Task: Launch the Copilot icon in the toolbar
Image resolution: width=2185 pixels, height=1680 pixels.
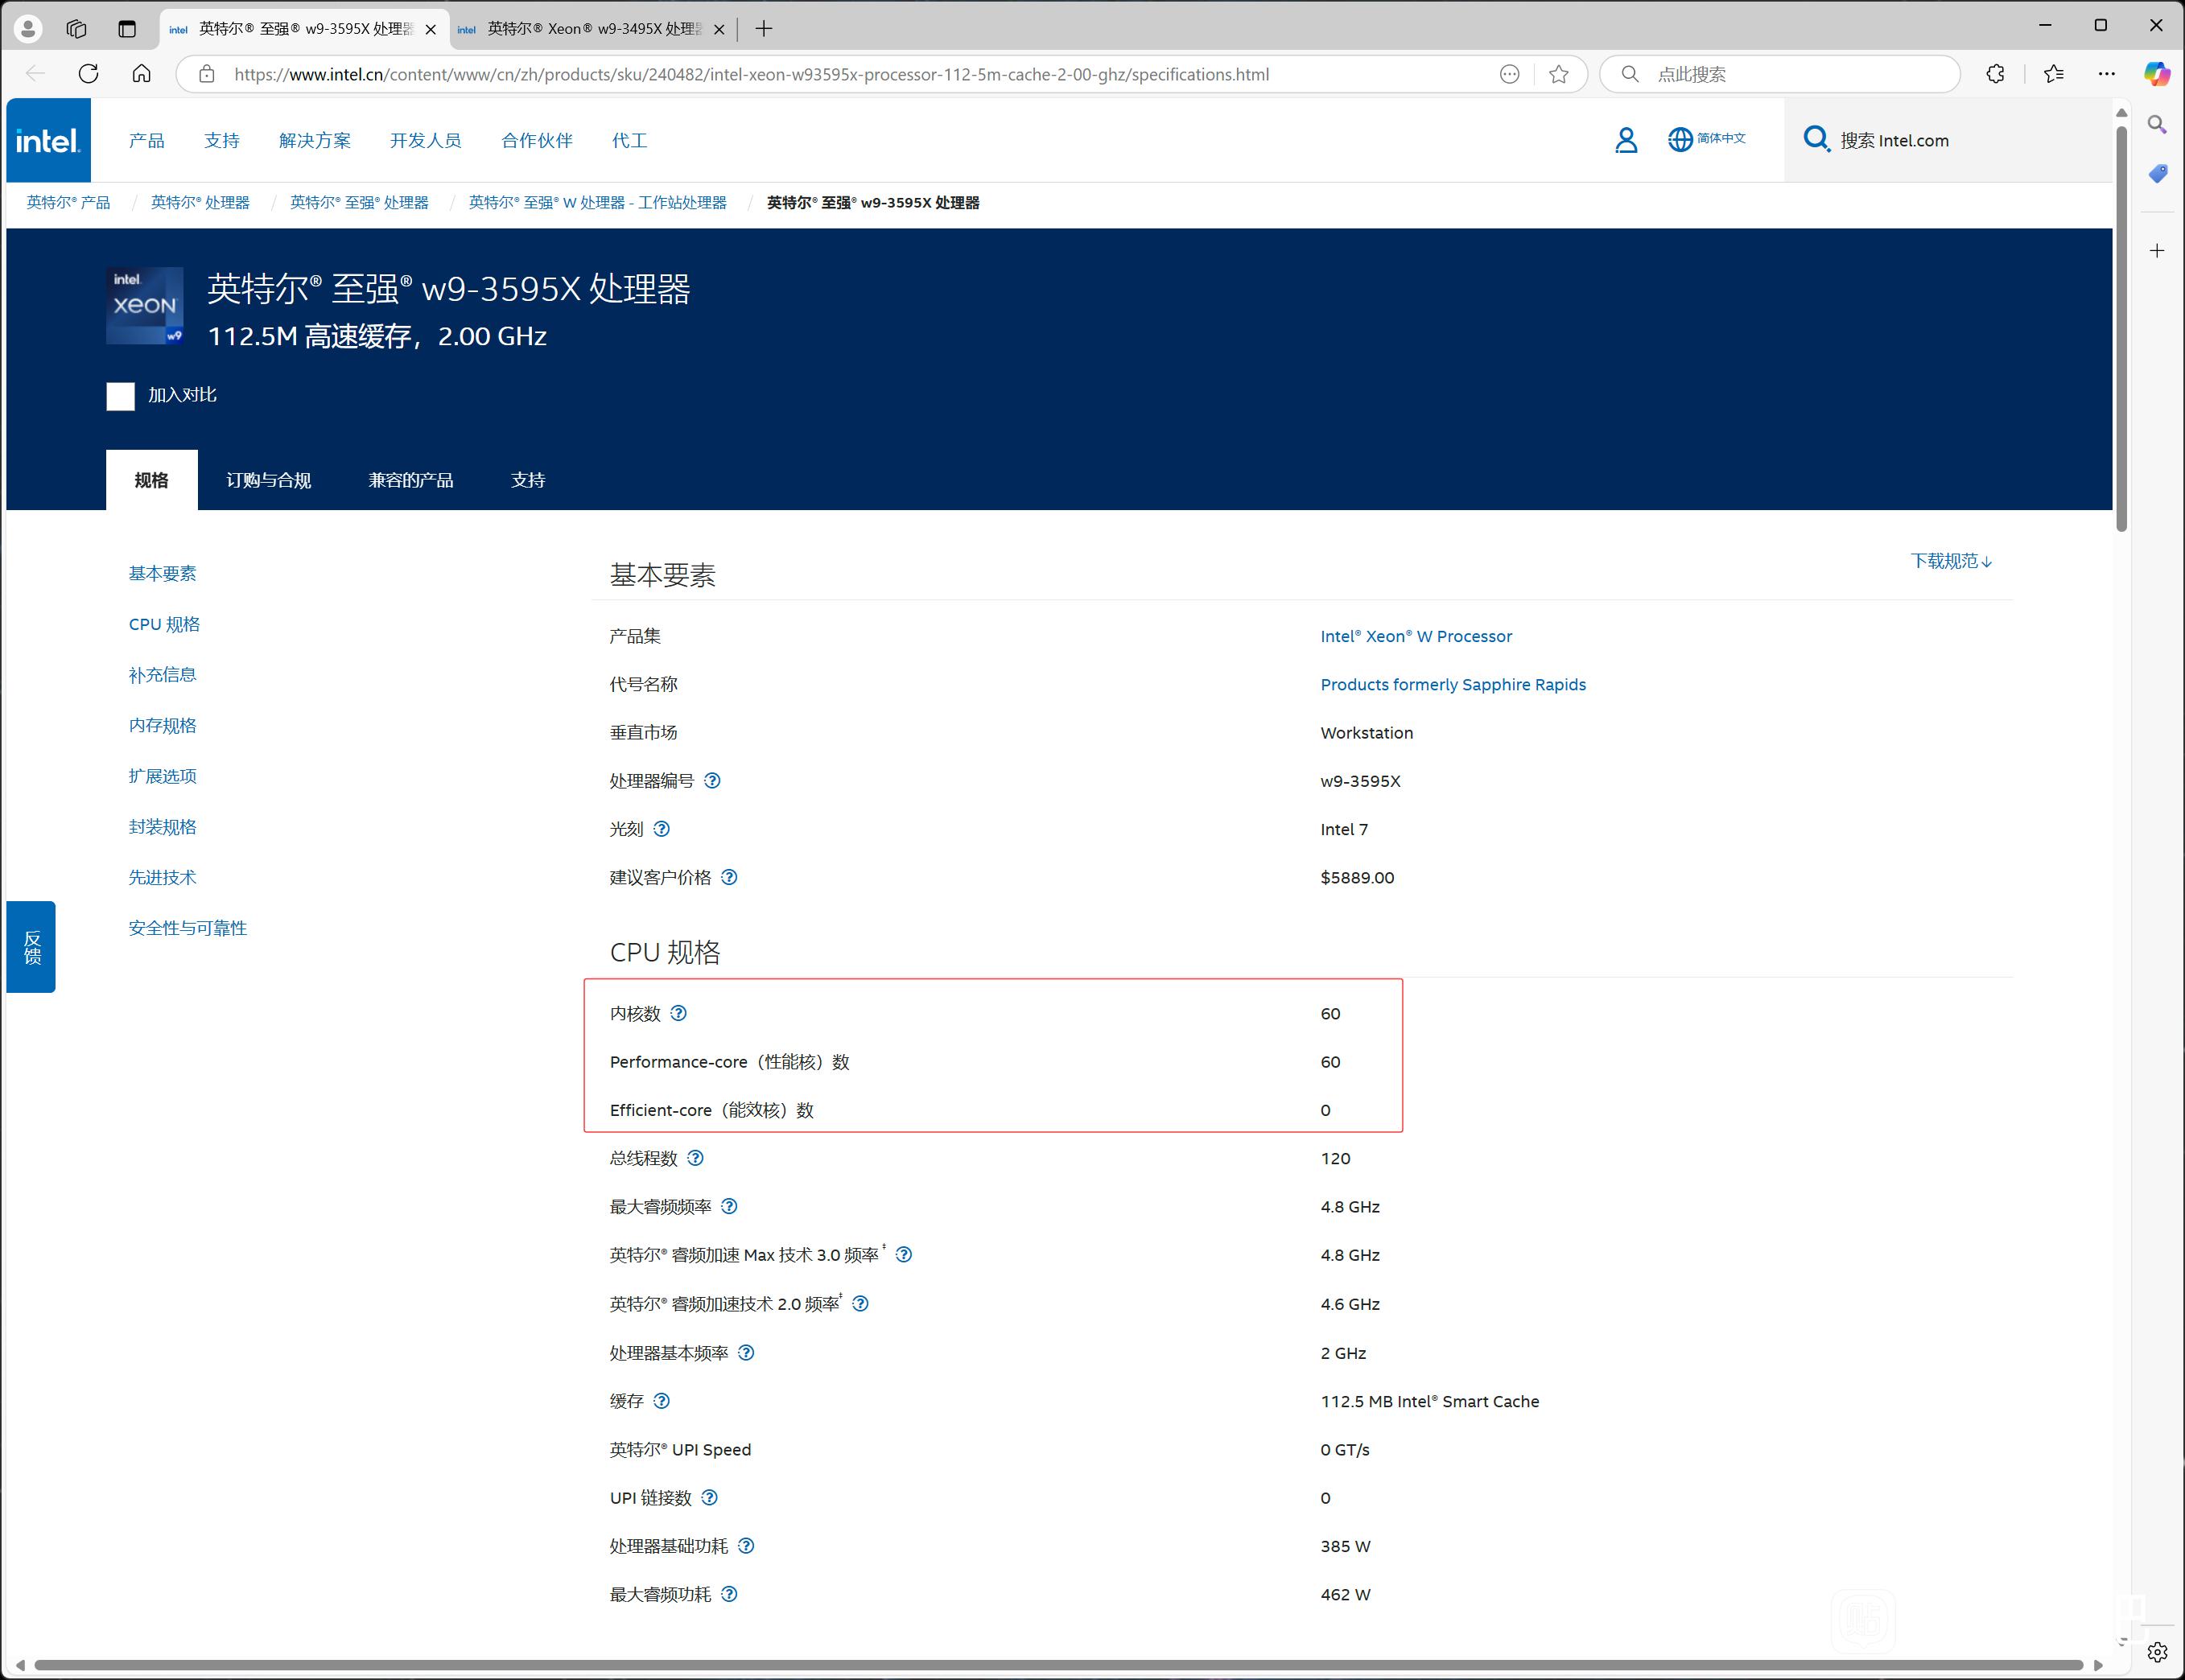Action: tap(2157, 74)
